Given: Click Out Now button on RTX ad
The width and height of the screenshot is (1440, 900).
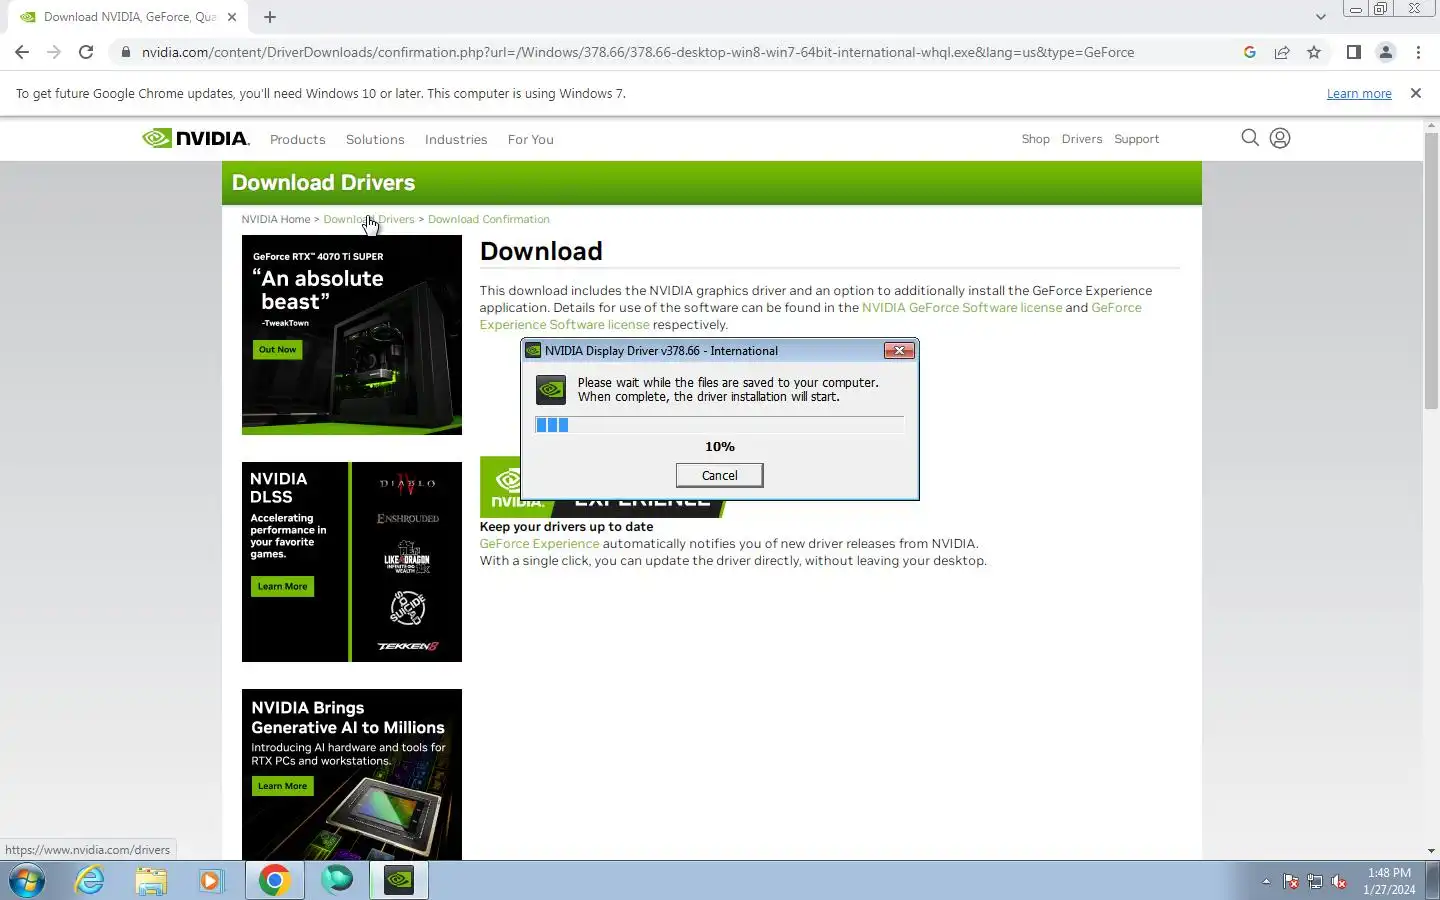Looking at the screenshot, I should (x=277, y=350).
